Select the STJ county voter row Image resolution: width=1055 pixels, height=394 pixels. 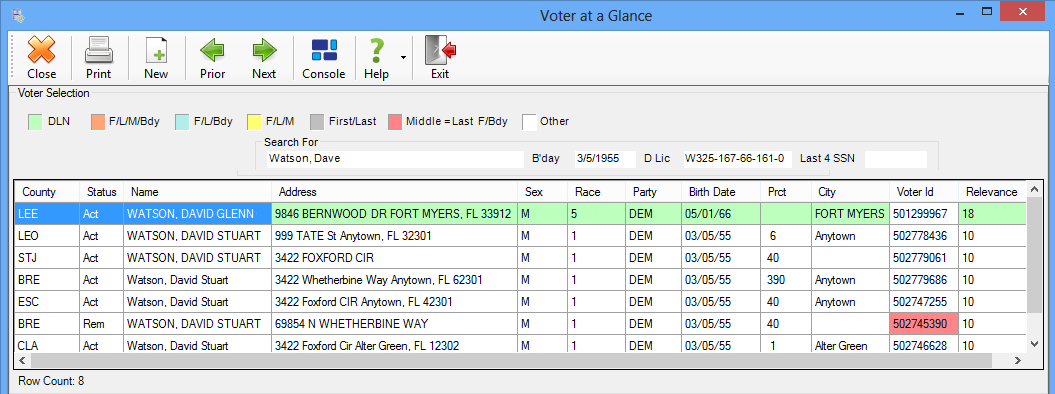point(520,258)
